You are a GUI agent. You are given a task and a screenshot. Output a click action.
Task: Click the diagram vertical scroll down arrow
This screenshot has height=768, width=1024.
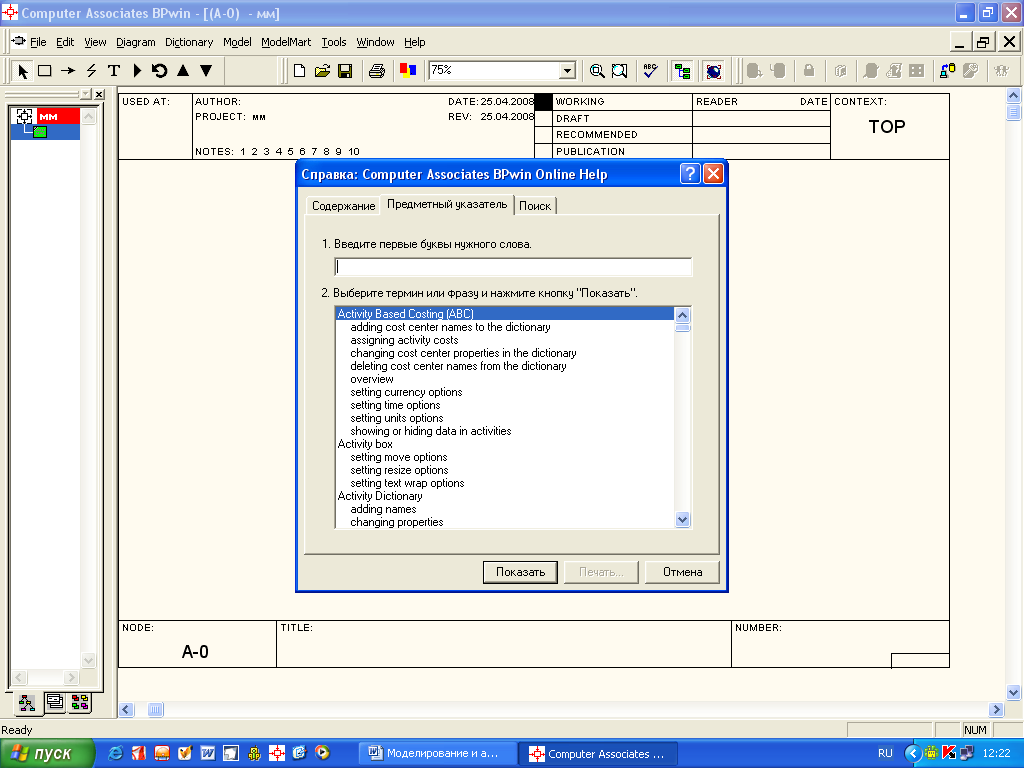tap(1014, 692)
